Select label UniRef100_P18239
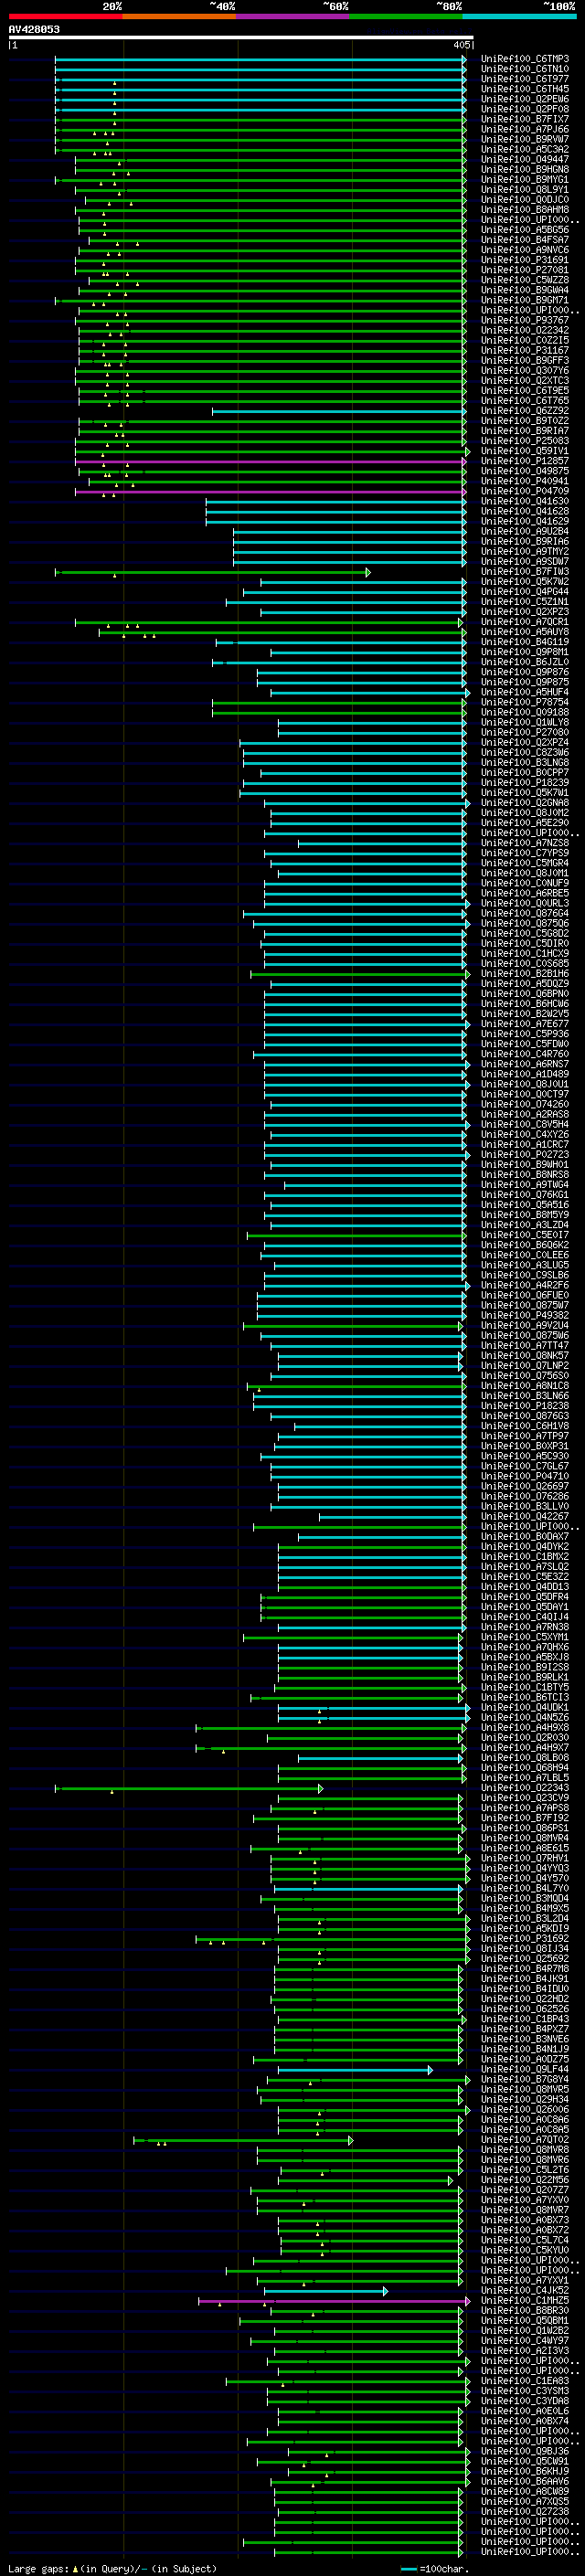This screenshot has height=2576, width=585. pyautogui.click(x=524, y=782)
